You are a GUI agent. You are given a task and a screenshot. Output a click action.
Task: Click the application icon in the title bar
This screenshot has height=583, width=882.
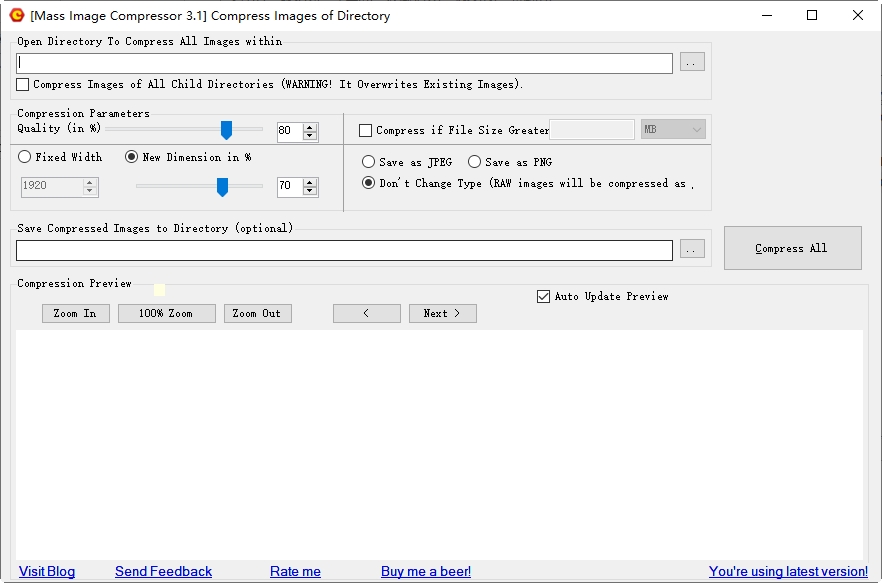pos(17,15)
